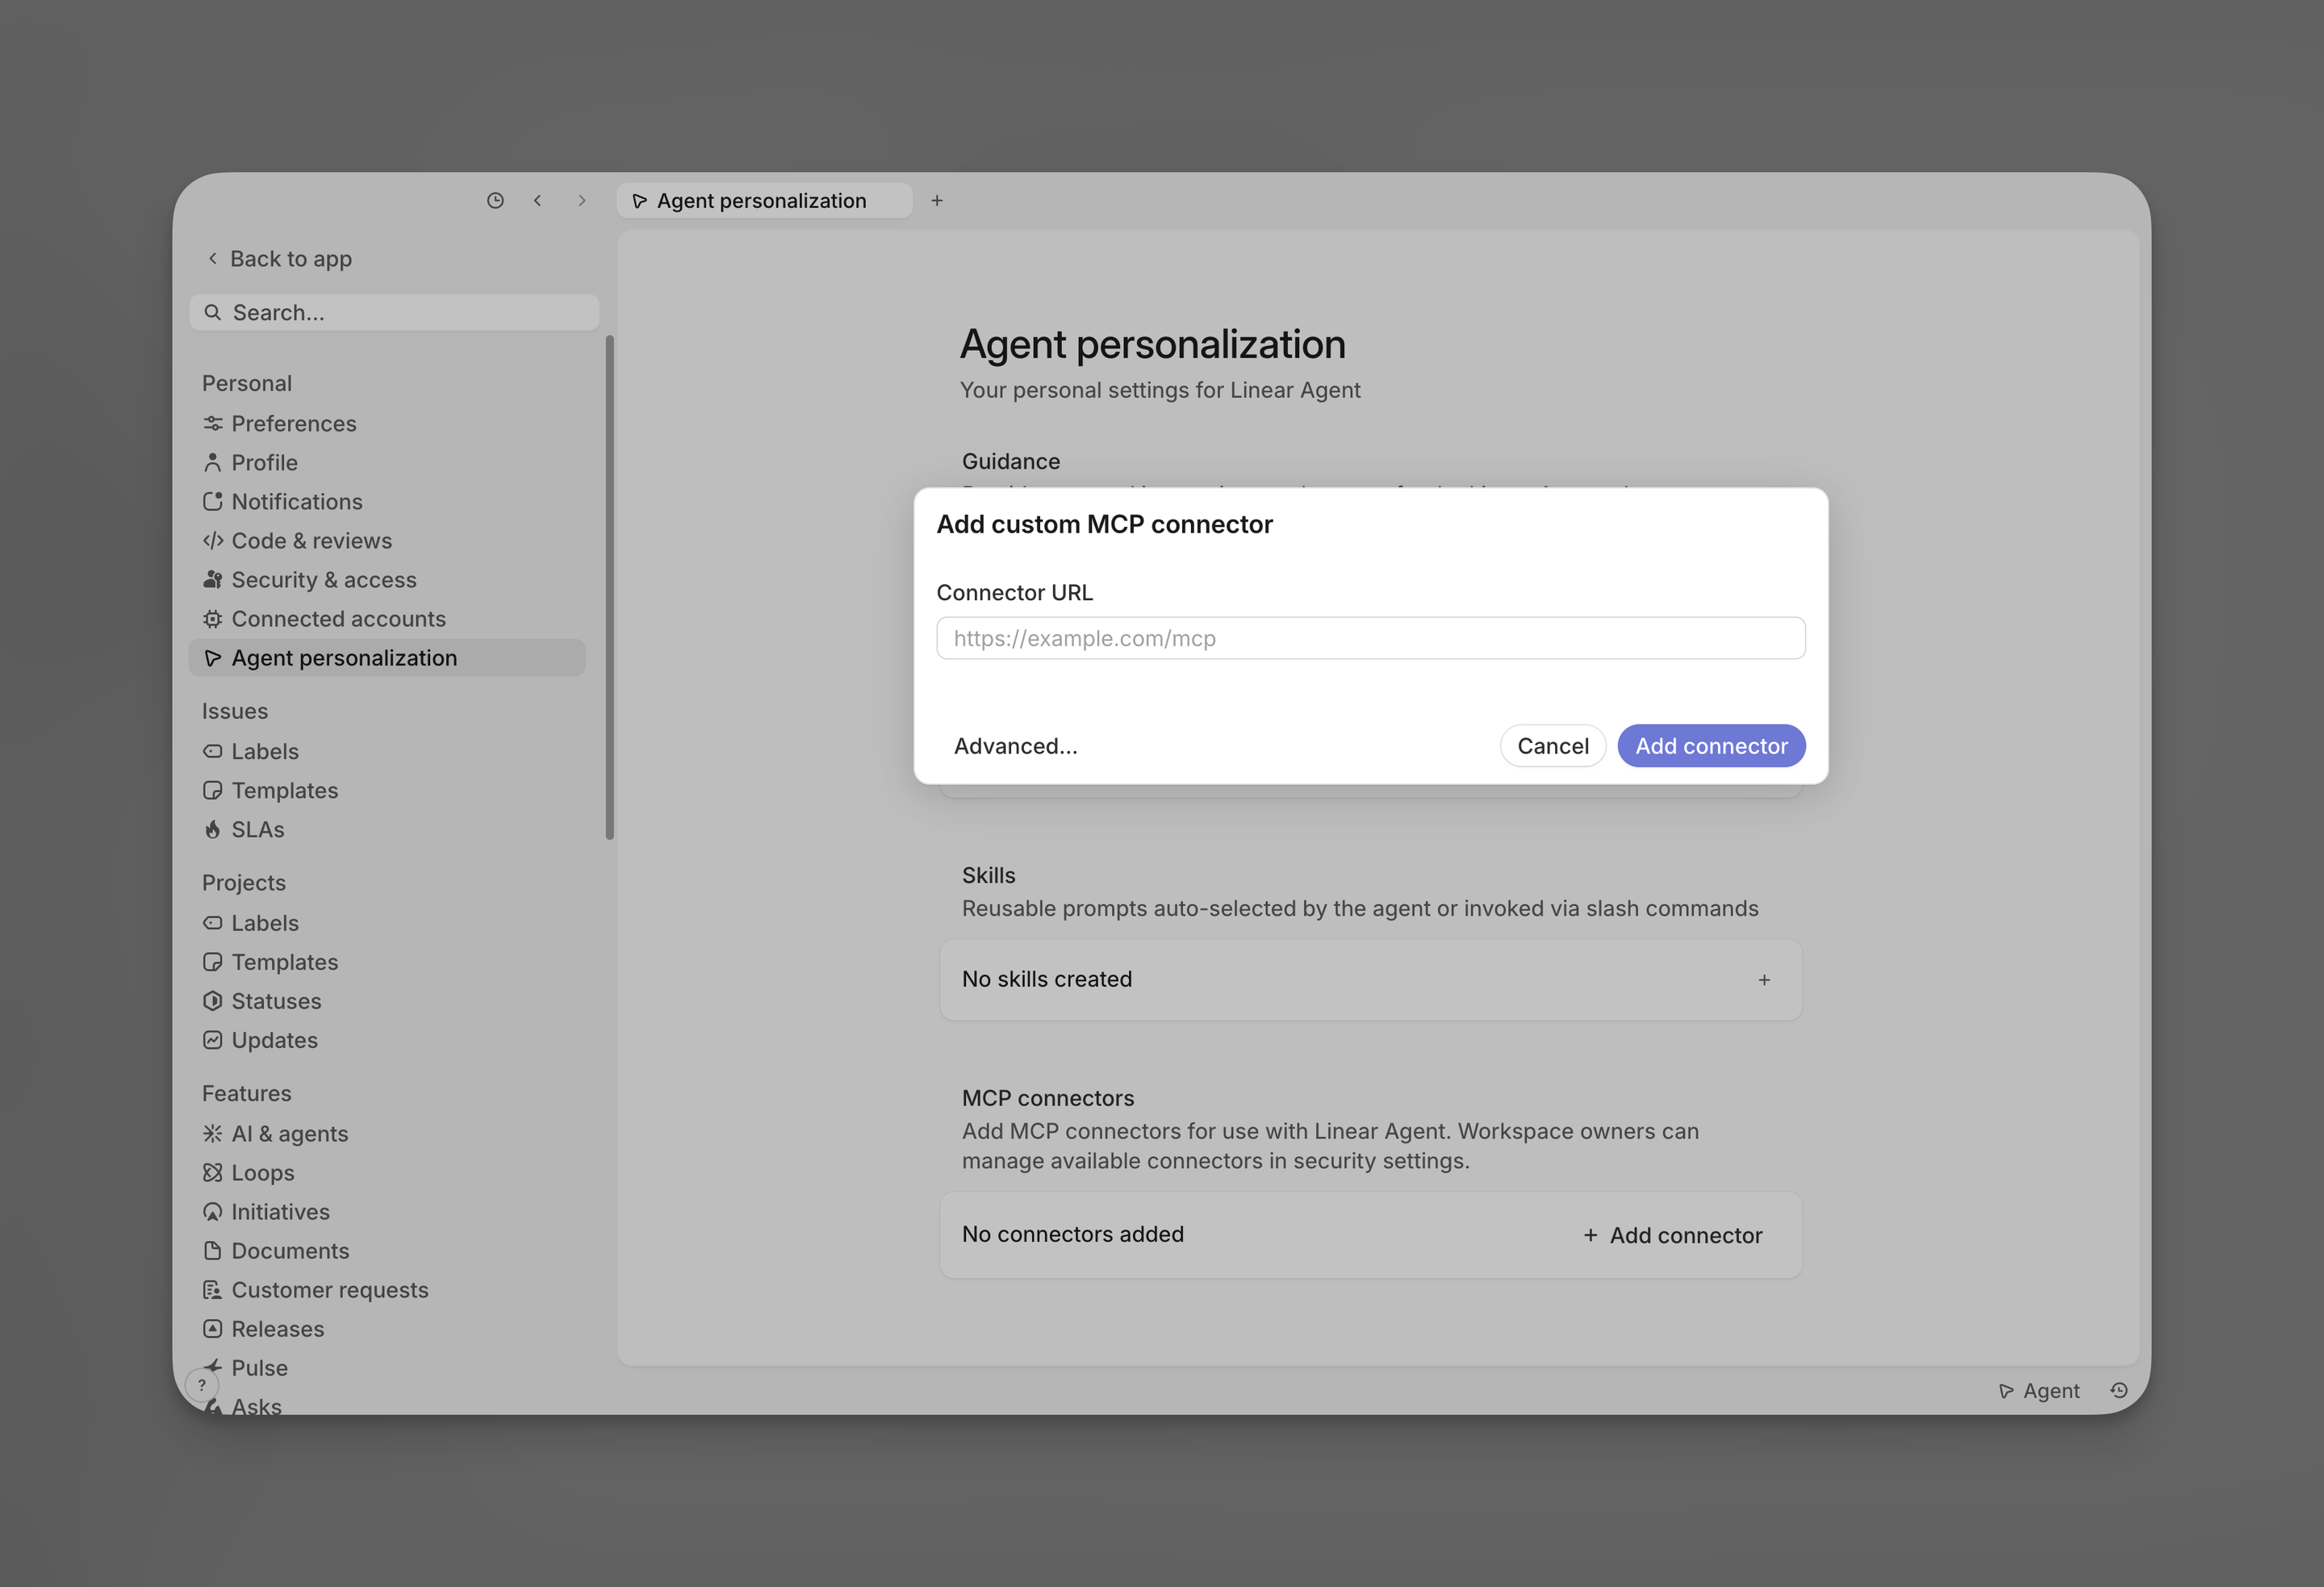This screenshot has height=1587, width=2324.
Task: Open the Advanced... options in dialog
Action: point(1015,746)
